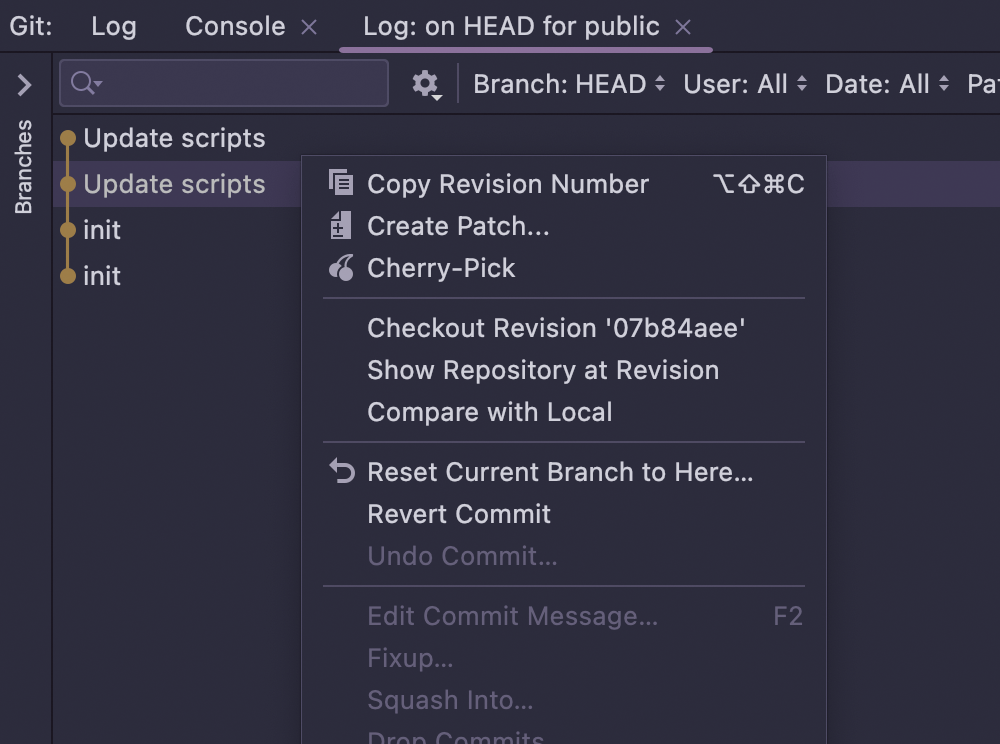Choose Checkout Revision '07b84aee'
This screenshot has height=744, width=1000.
557,328
